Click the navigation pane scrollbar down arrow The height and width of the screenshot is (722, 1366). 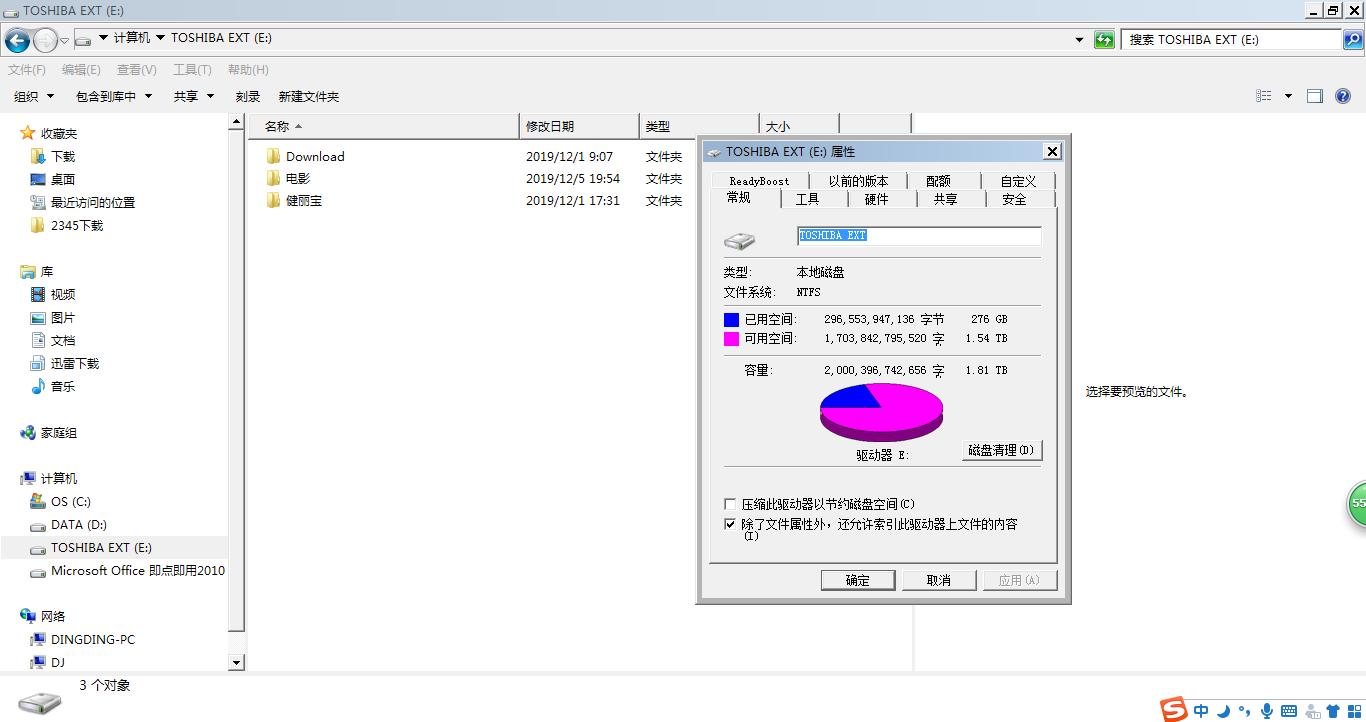point(236,662)
